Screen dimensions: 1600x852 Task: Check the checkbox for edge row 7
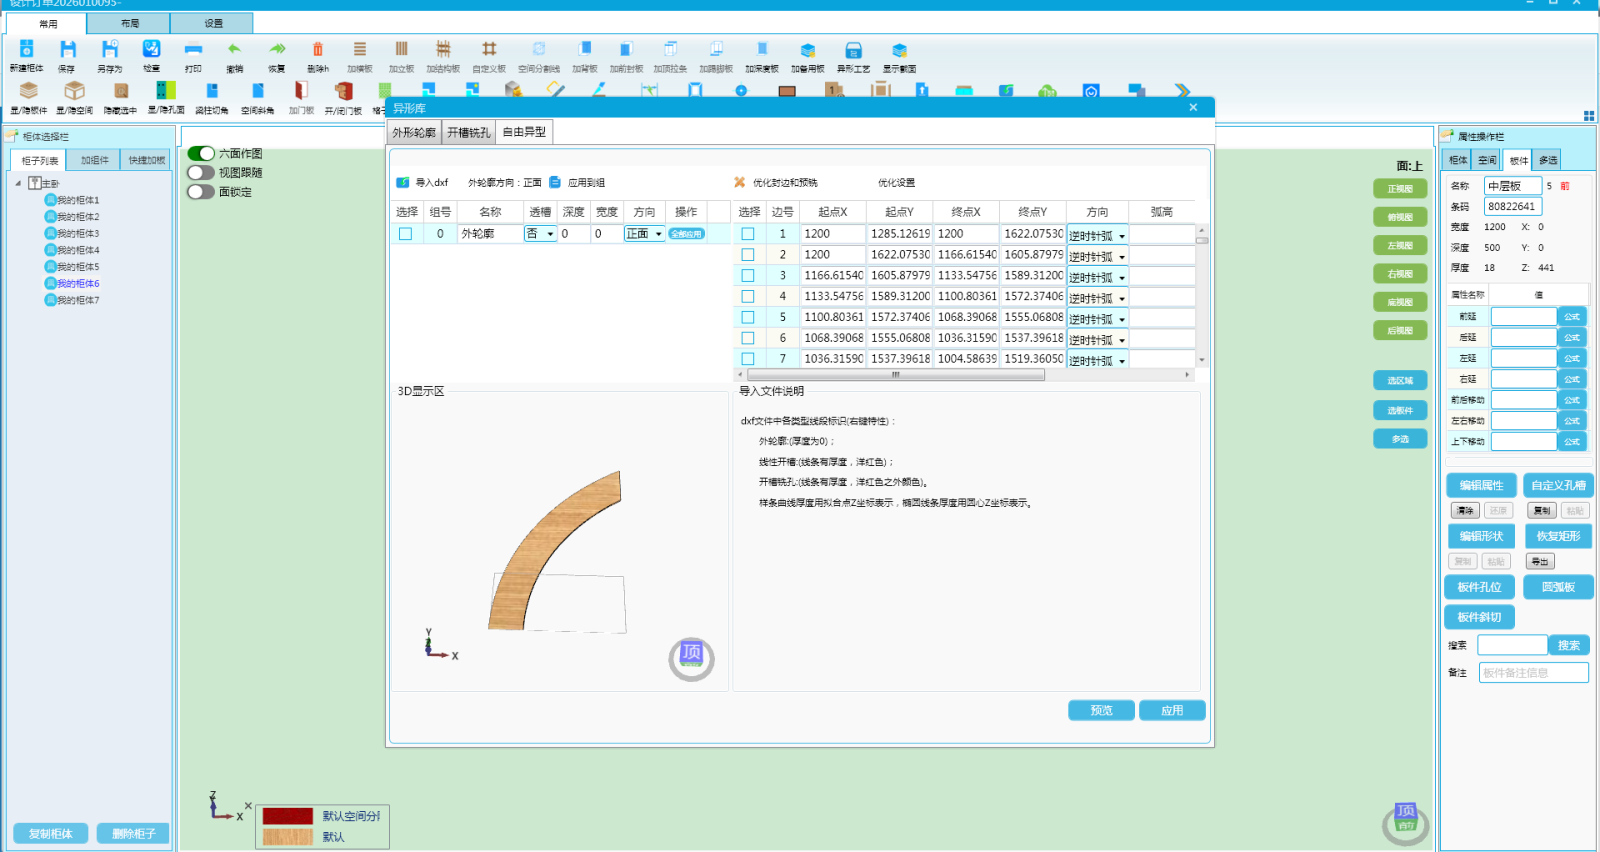pos(747,359)
